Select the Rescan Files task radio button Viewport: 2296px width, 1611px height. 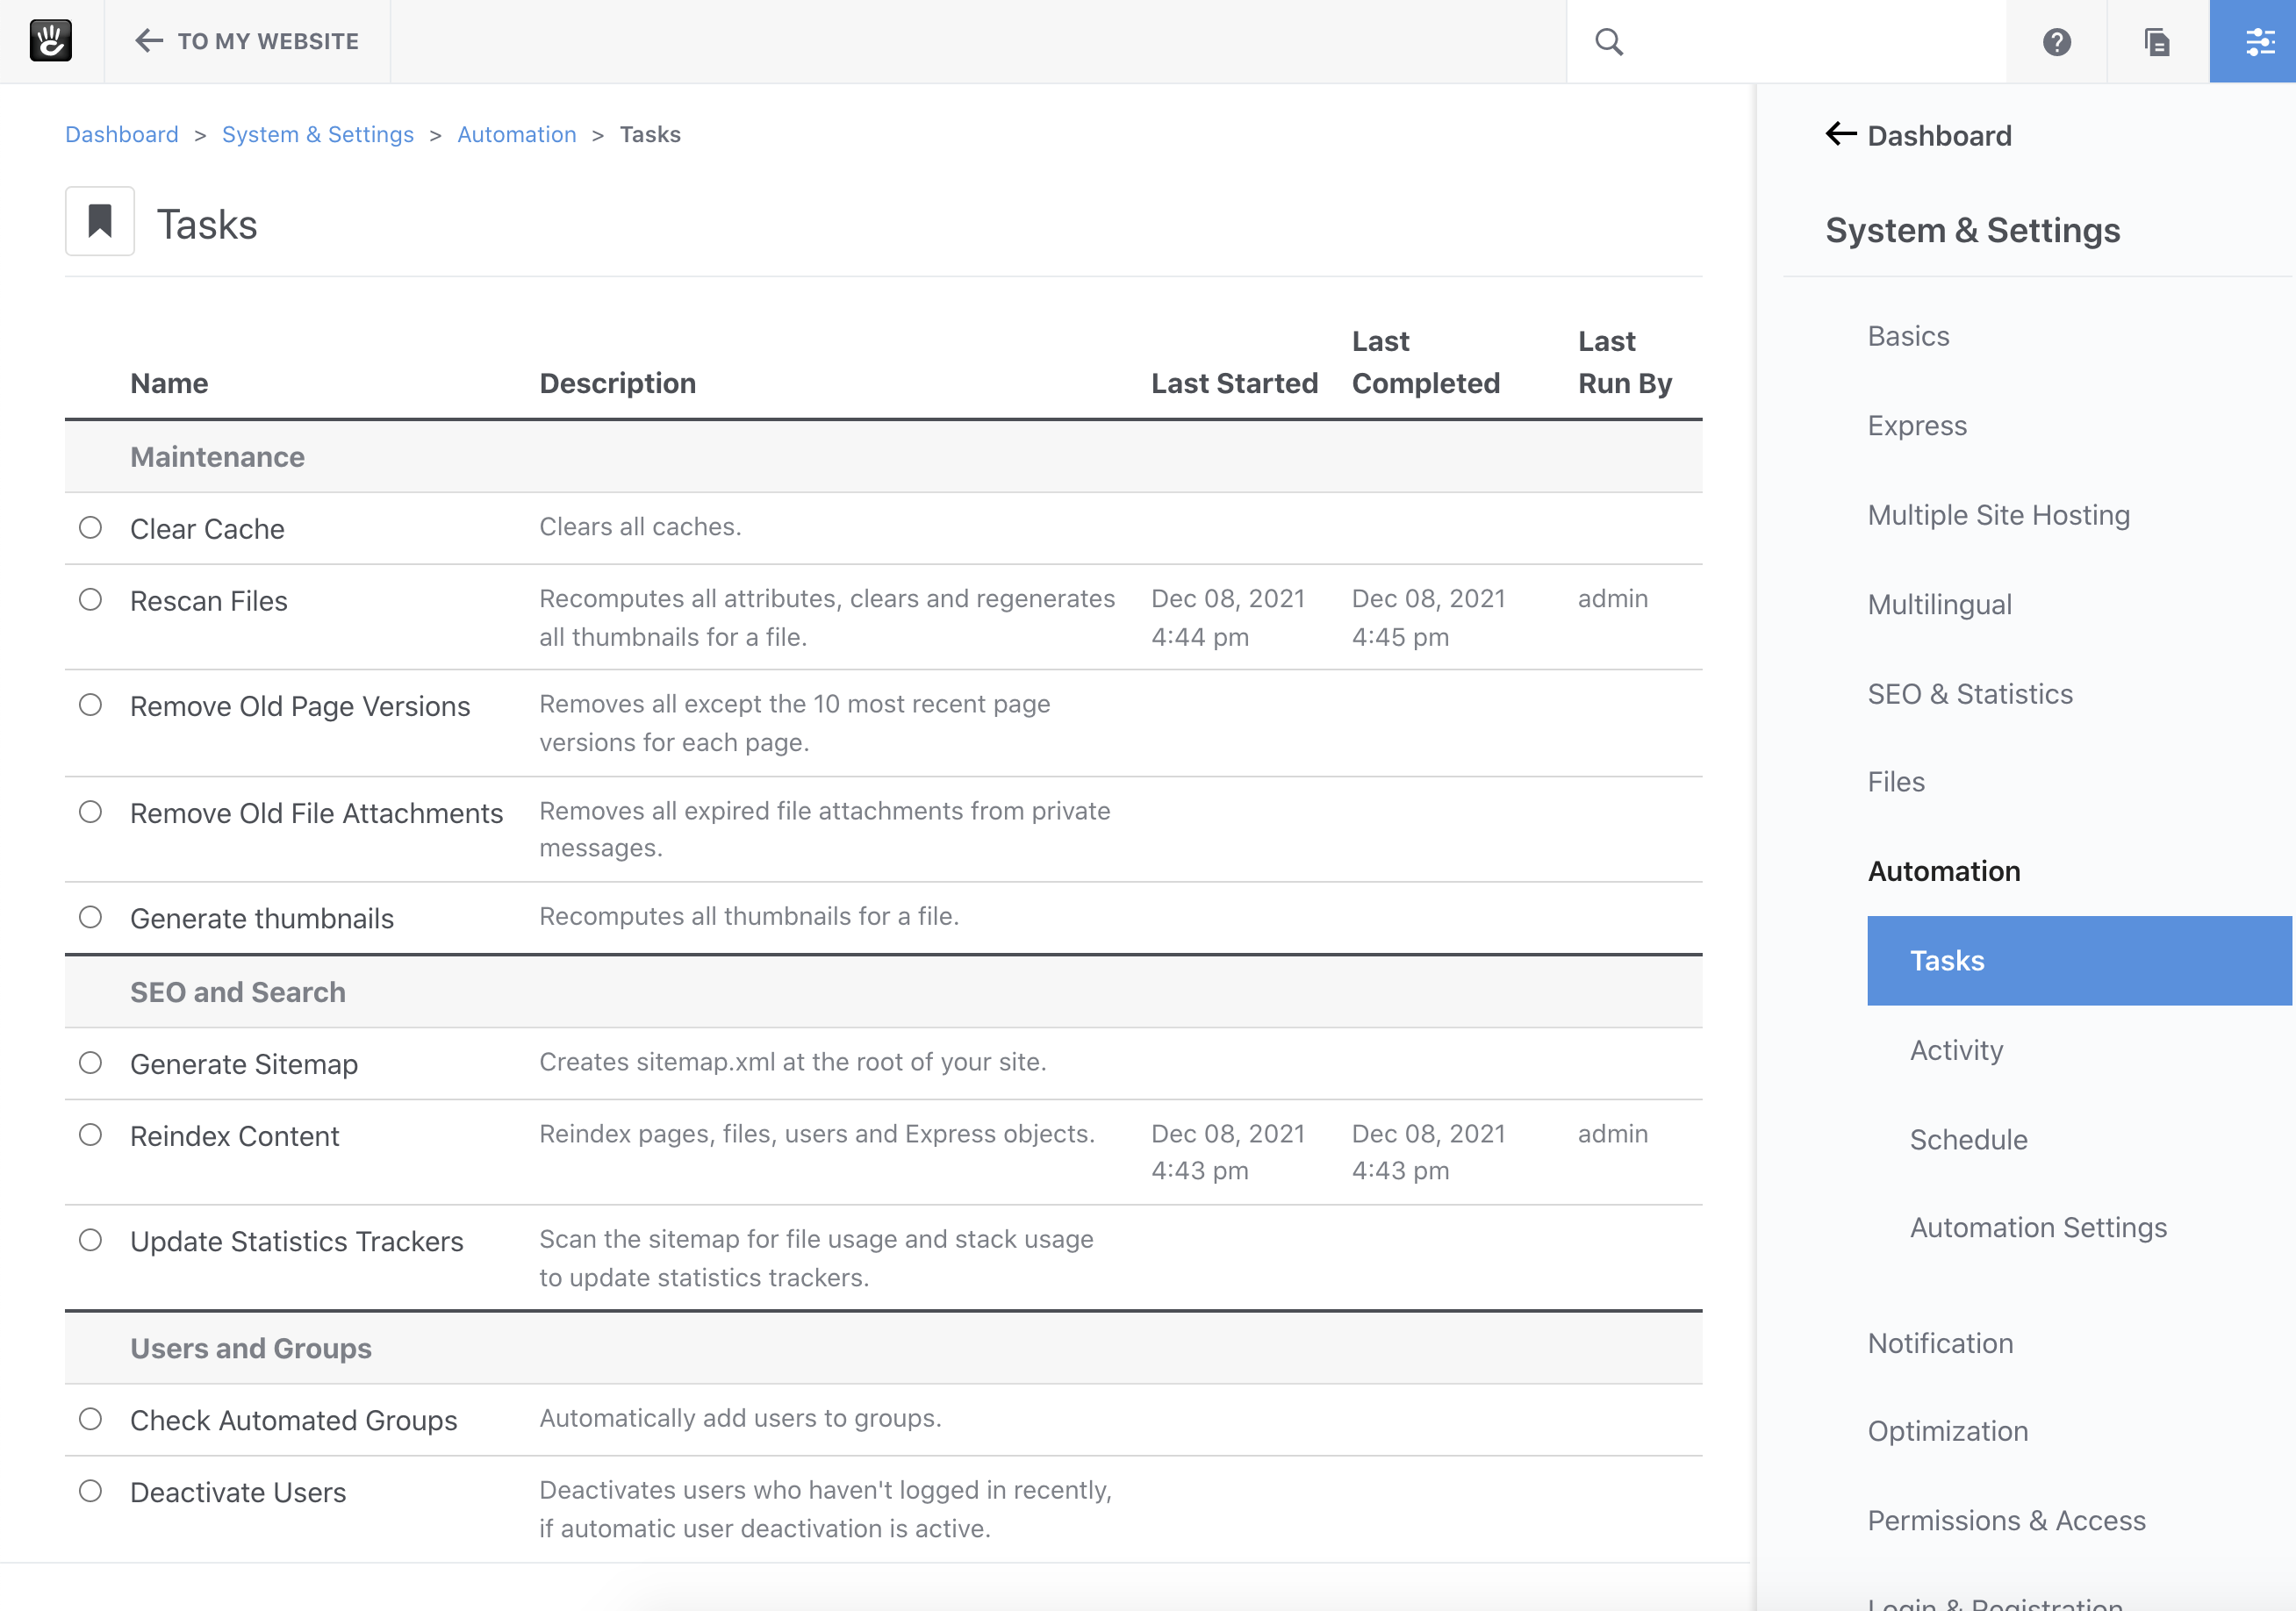[90, 600]
